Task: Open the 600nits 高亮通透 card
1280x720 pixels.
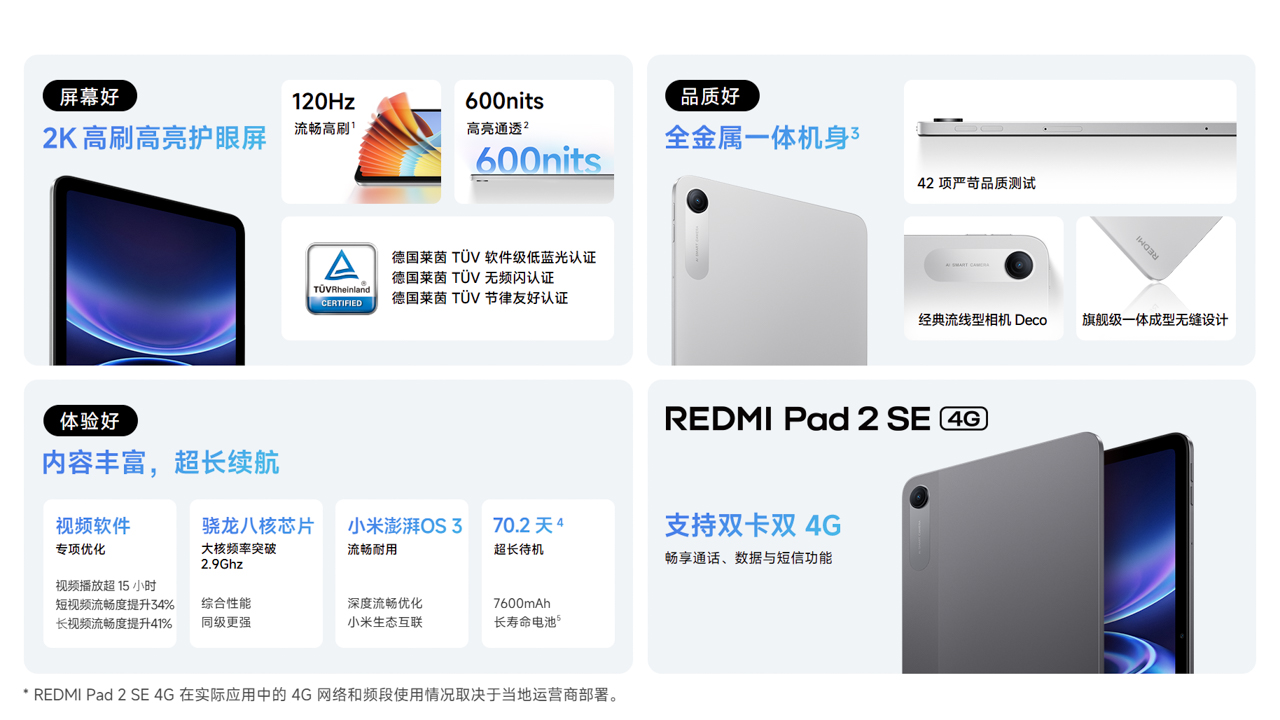Action: coord(534,142)
